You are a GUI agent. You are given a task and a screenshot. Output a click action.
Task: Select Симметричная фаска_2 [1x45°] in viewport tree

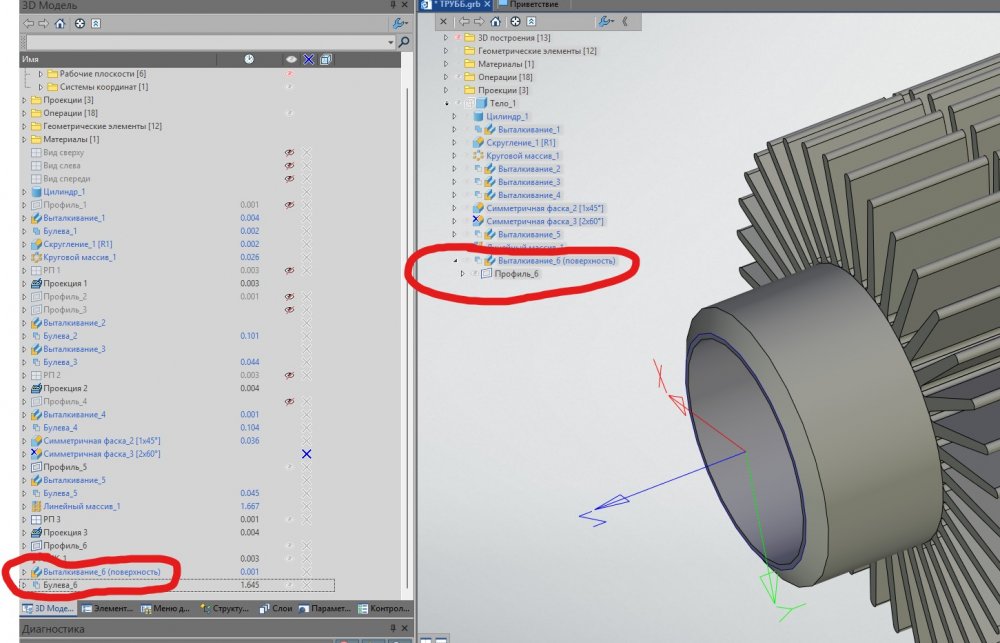click(x=545, y=209)
